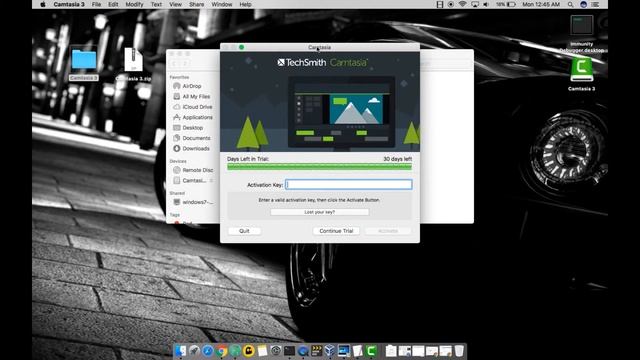Open the Edit menu

tap(113, 4)
